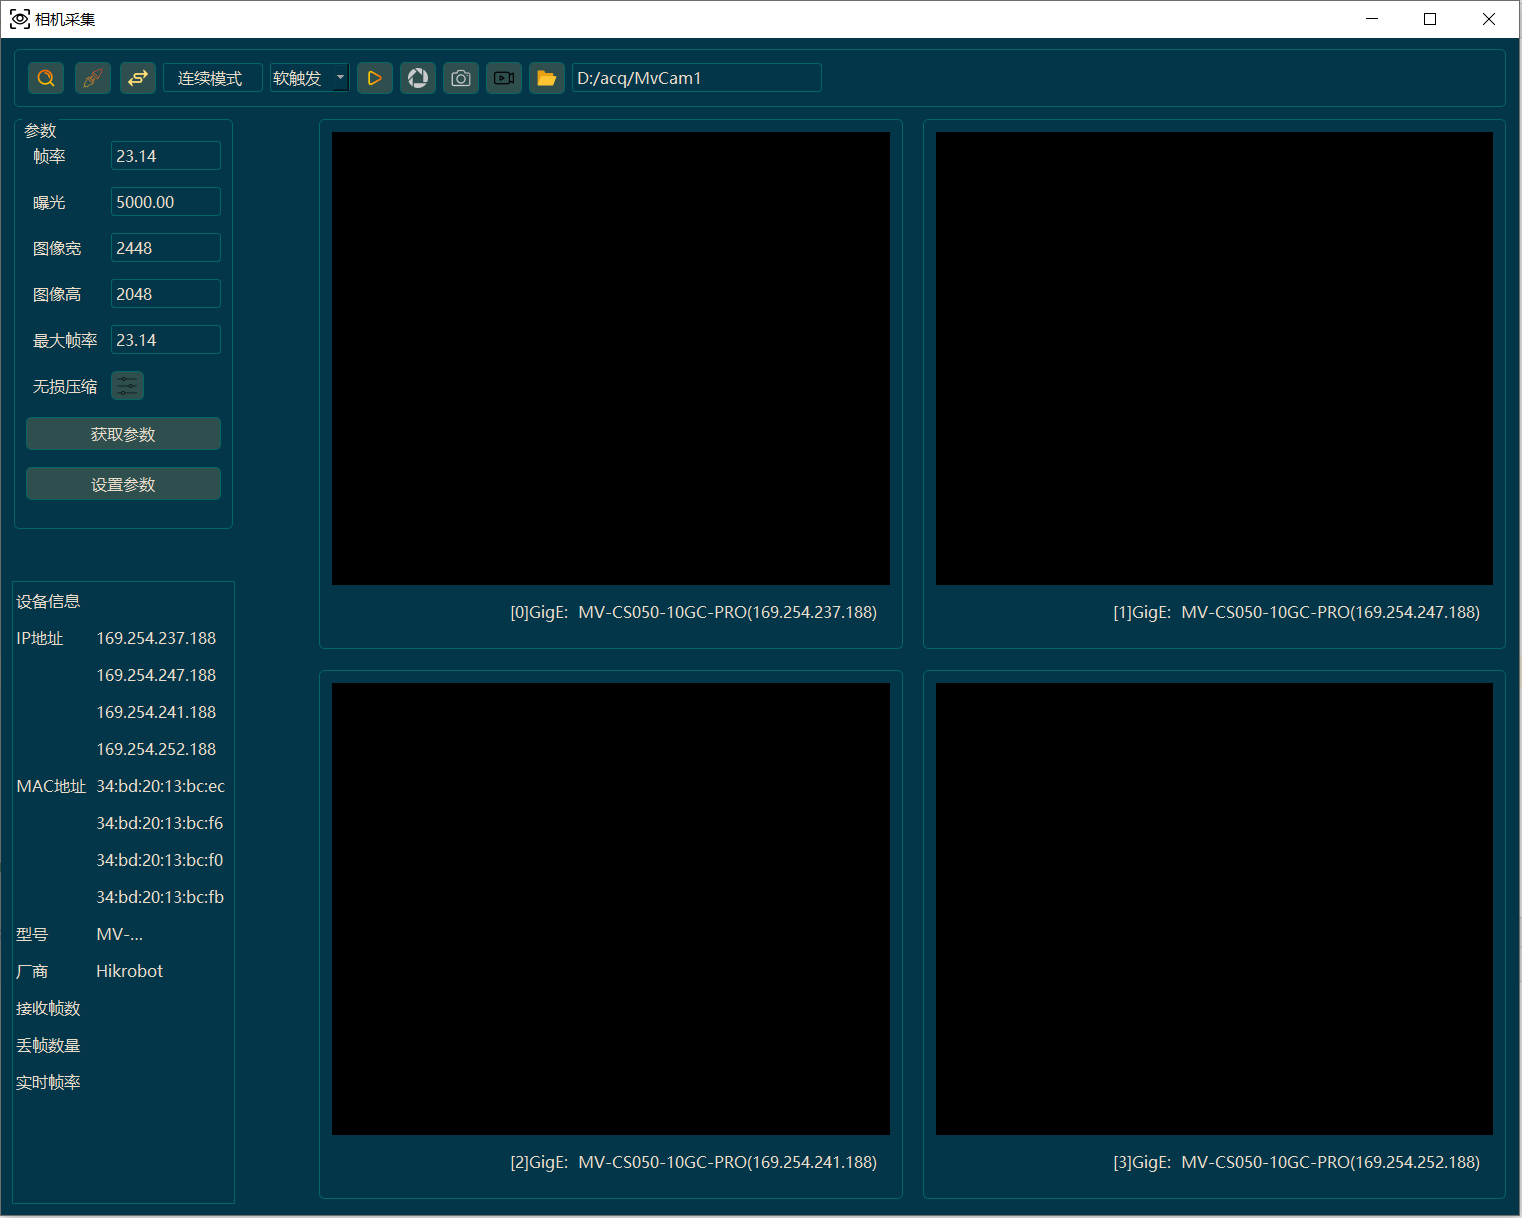The height and width of the screenshot is (1218, 1522).
Task: Click the 设置参数 button
Action: 123,484
